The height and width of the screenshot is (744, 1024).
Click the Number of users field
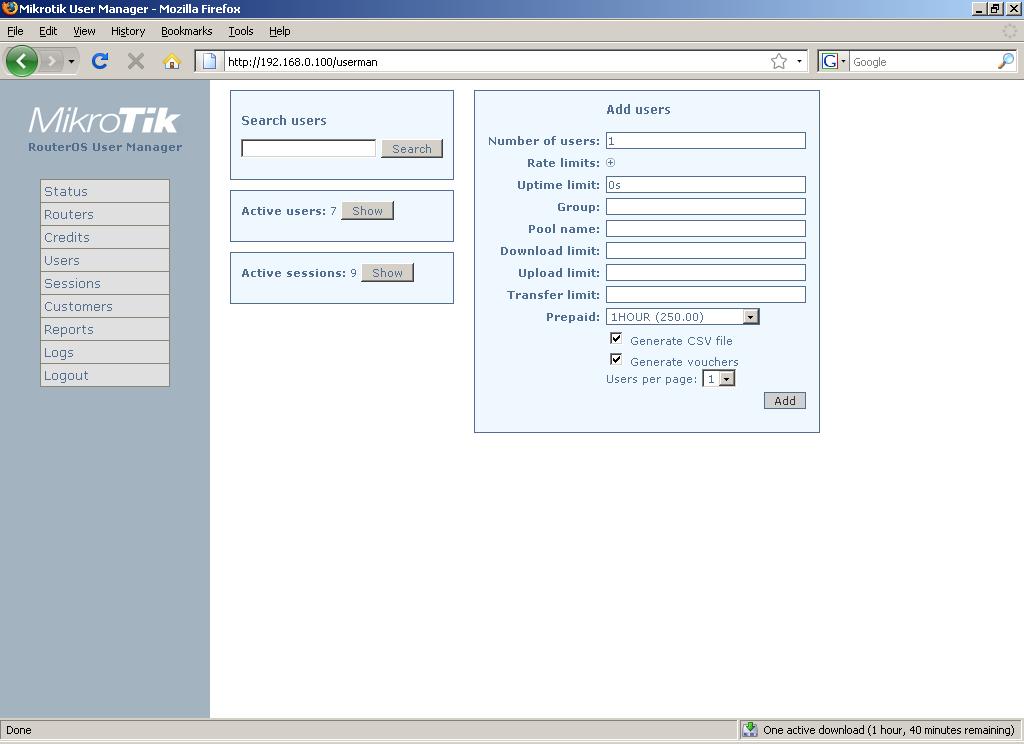pos(706,140)
